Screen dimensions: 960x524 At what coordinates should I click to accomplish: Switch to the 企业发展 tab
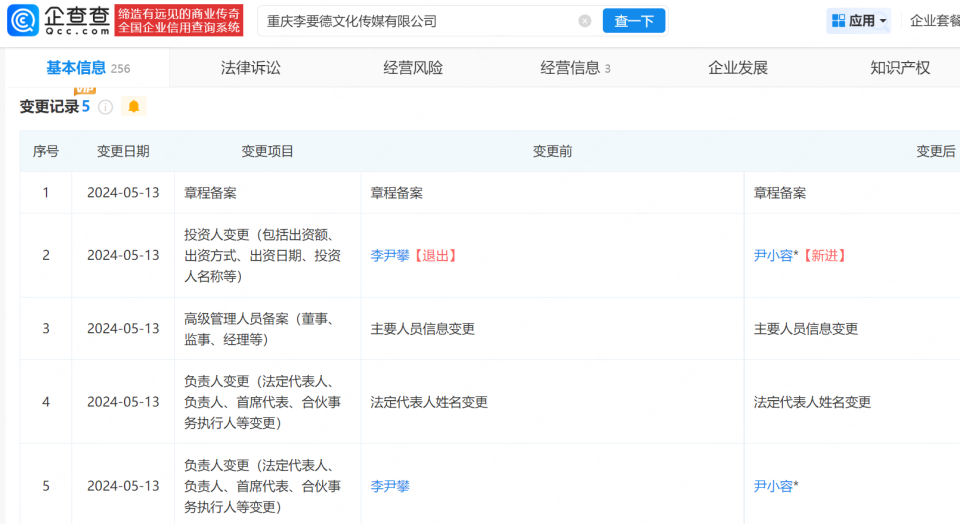[738, 68]
